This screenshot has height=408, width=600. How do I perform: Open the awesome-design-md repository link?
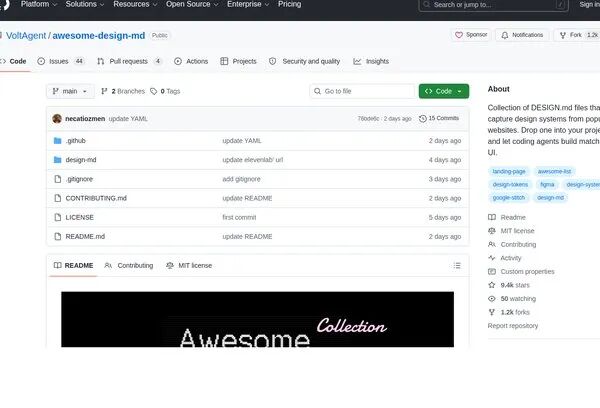(x=99, y=36)
